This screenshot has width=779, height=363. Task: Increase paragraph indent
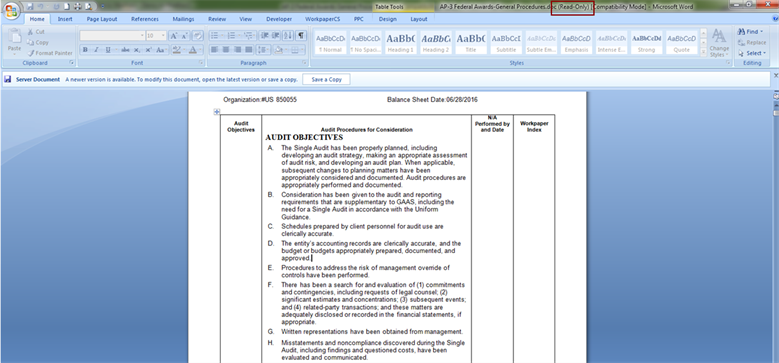coord(276,36)
